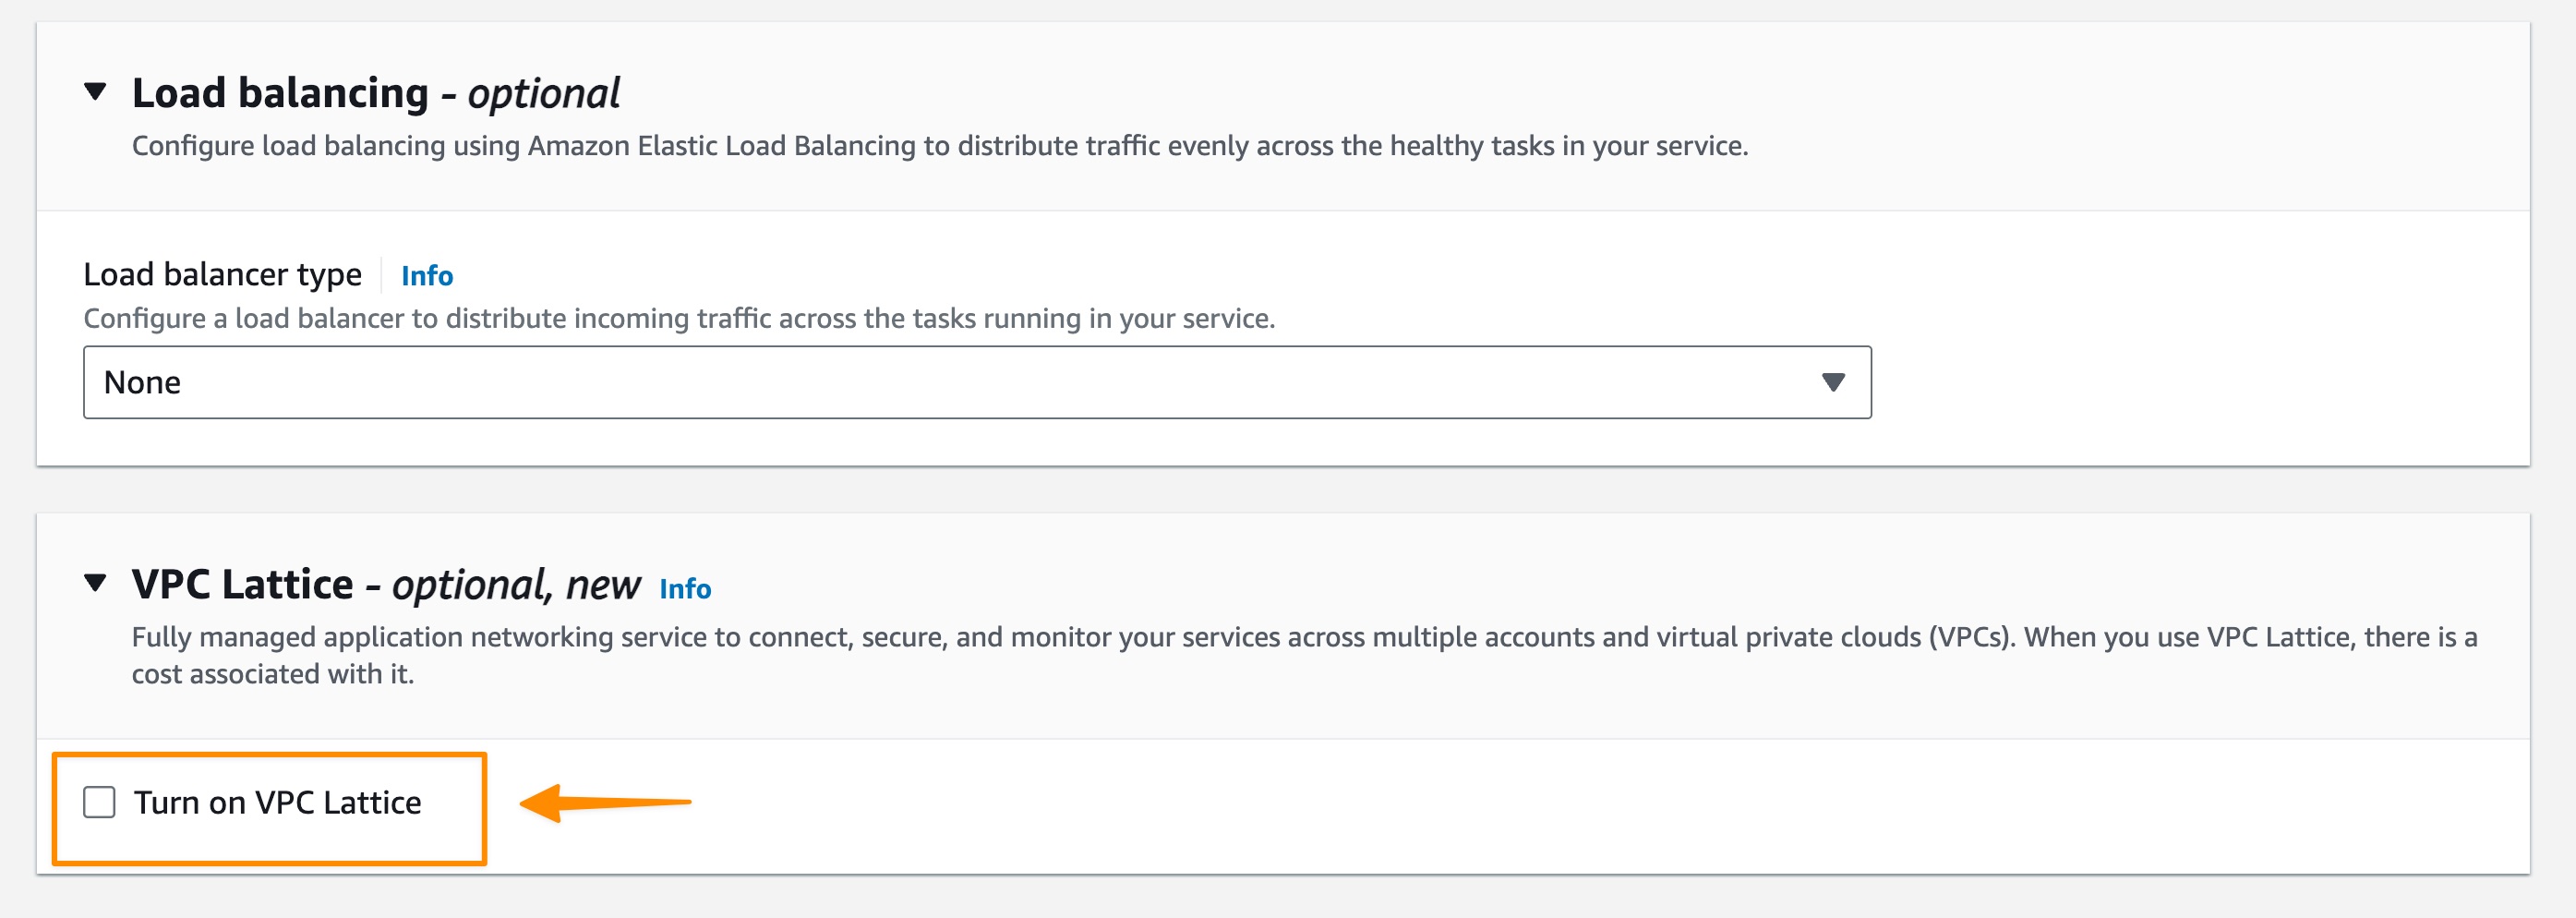Viewport: 2576px width, 918px height.
Task: Click the 'Load balancer type' label
Action: pos(222,274)
